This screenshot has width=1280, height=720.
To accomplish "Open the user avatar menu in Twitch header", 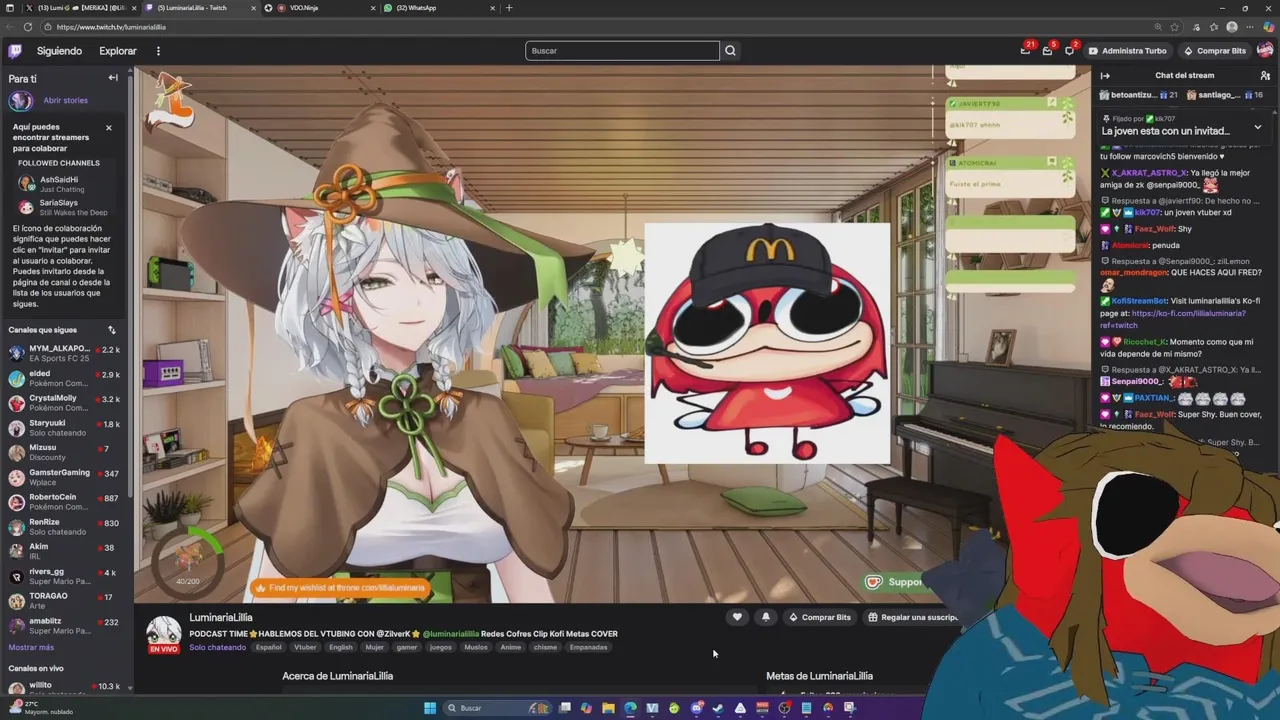I will [1265, 51].
